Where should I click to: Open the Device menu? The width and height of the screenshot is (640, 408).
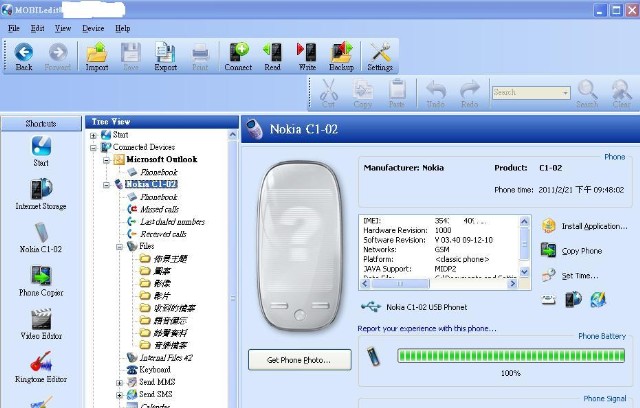93,28
